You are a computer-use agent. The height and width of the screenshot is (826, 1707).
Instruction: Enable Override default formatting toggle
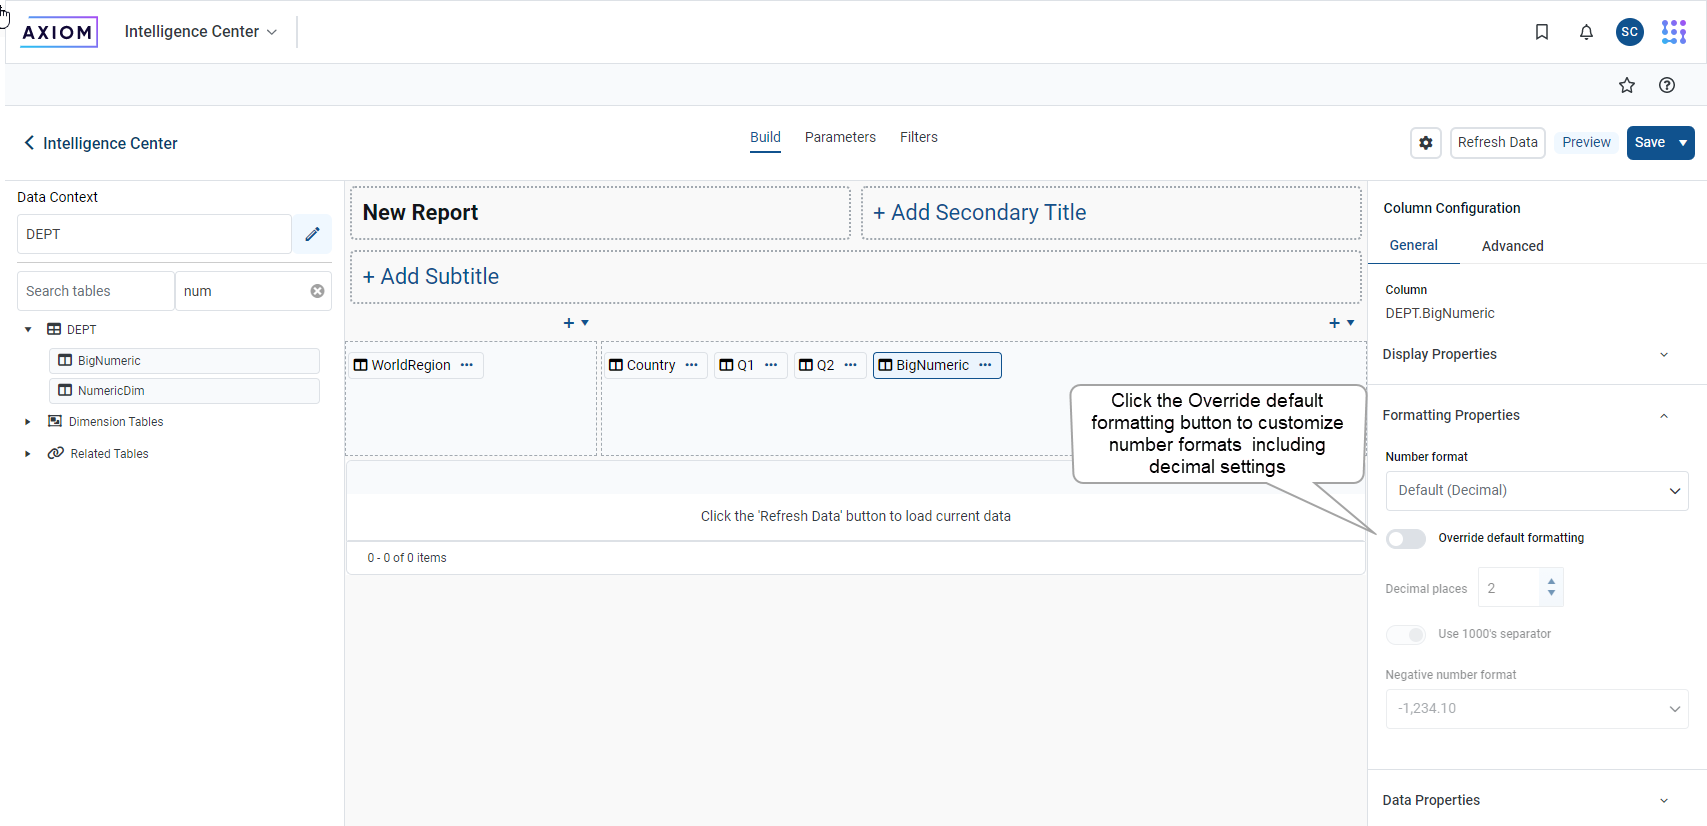[1405, 539]
